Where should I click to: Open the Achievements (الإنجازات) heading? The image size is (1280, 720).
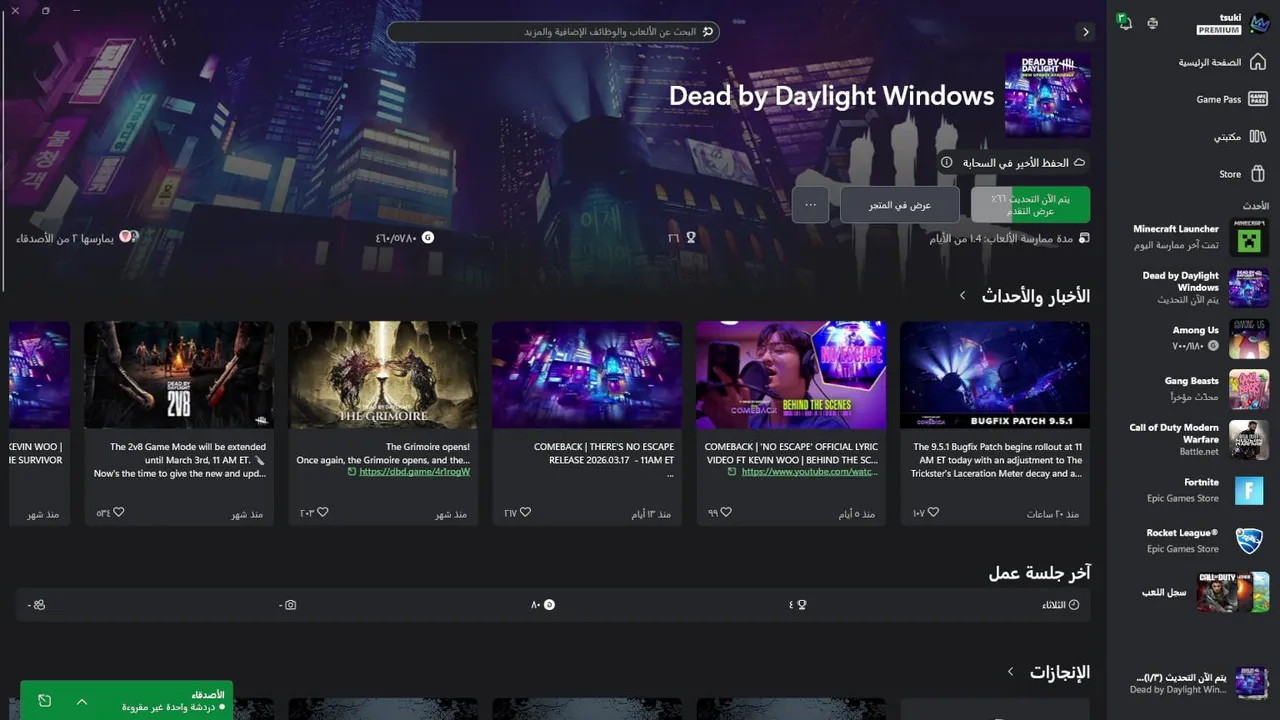1060,672
